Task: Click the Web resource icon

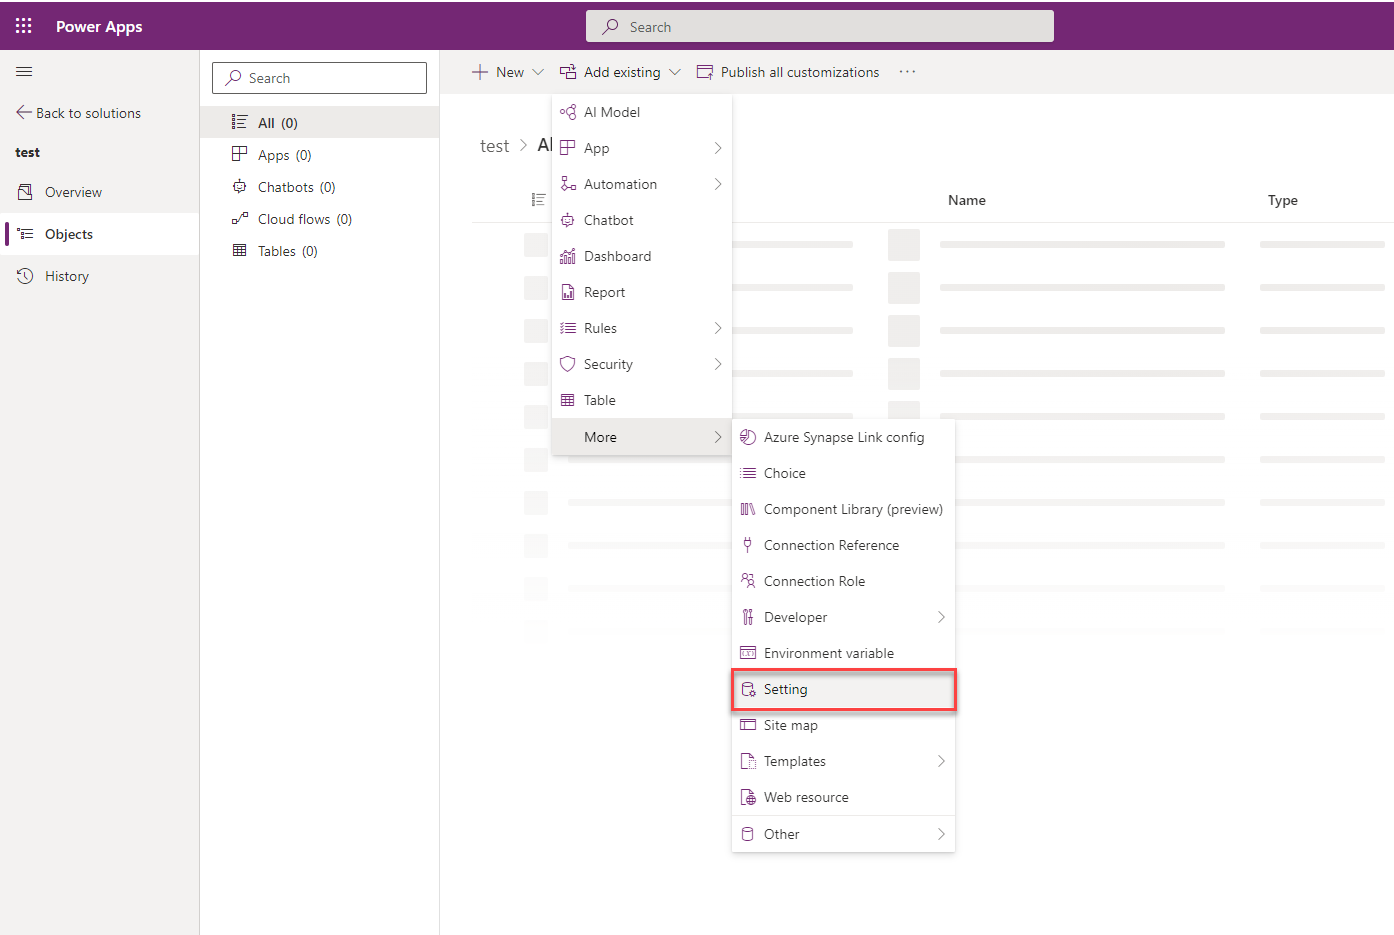Action: (748, 797)
